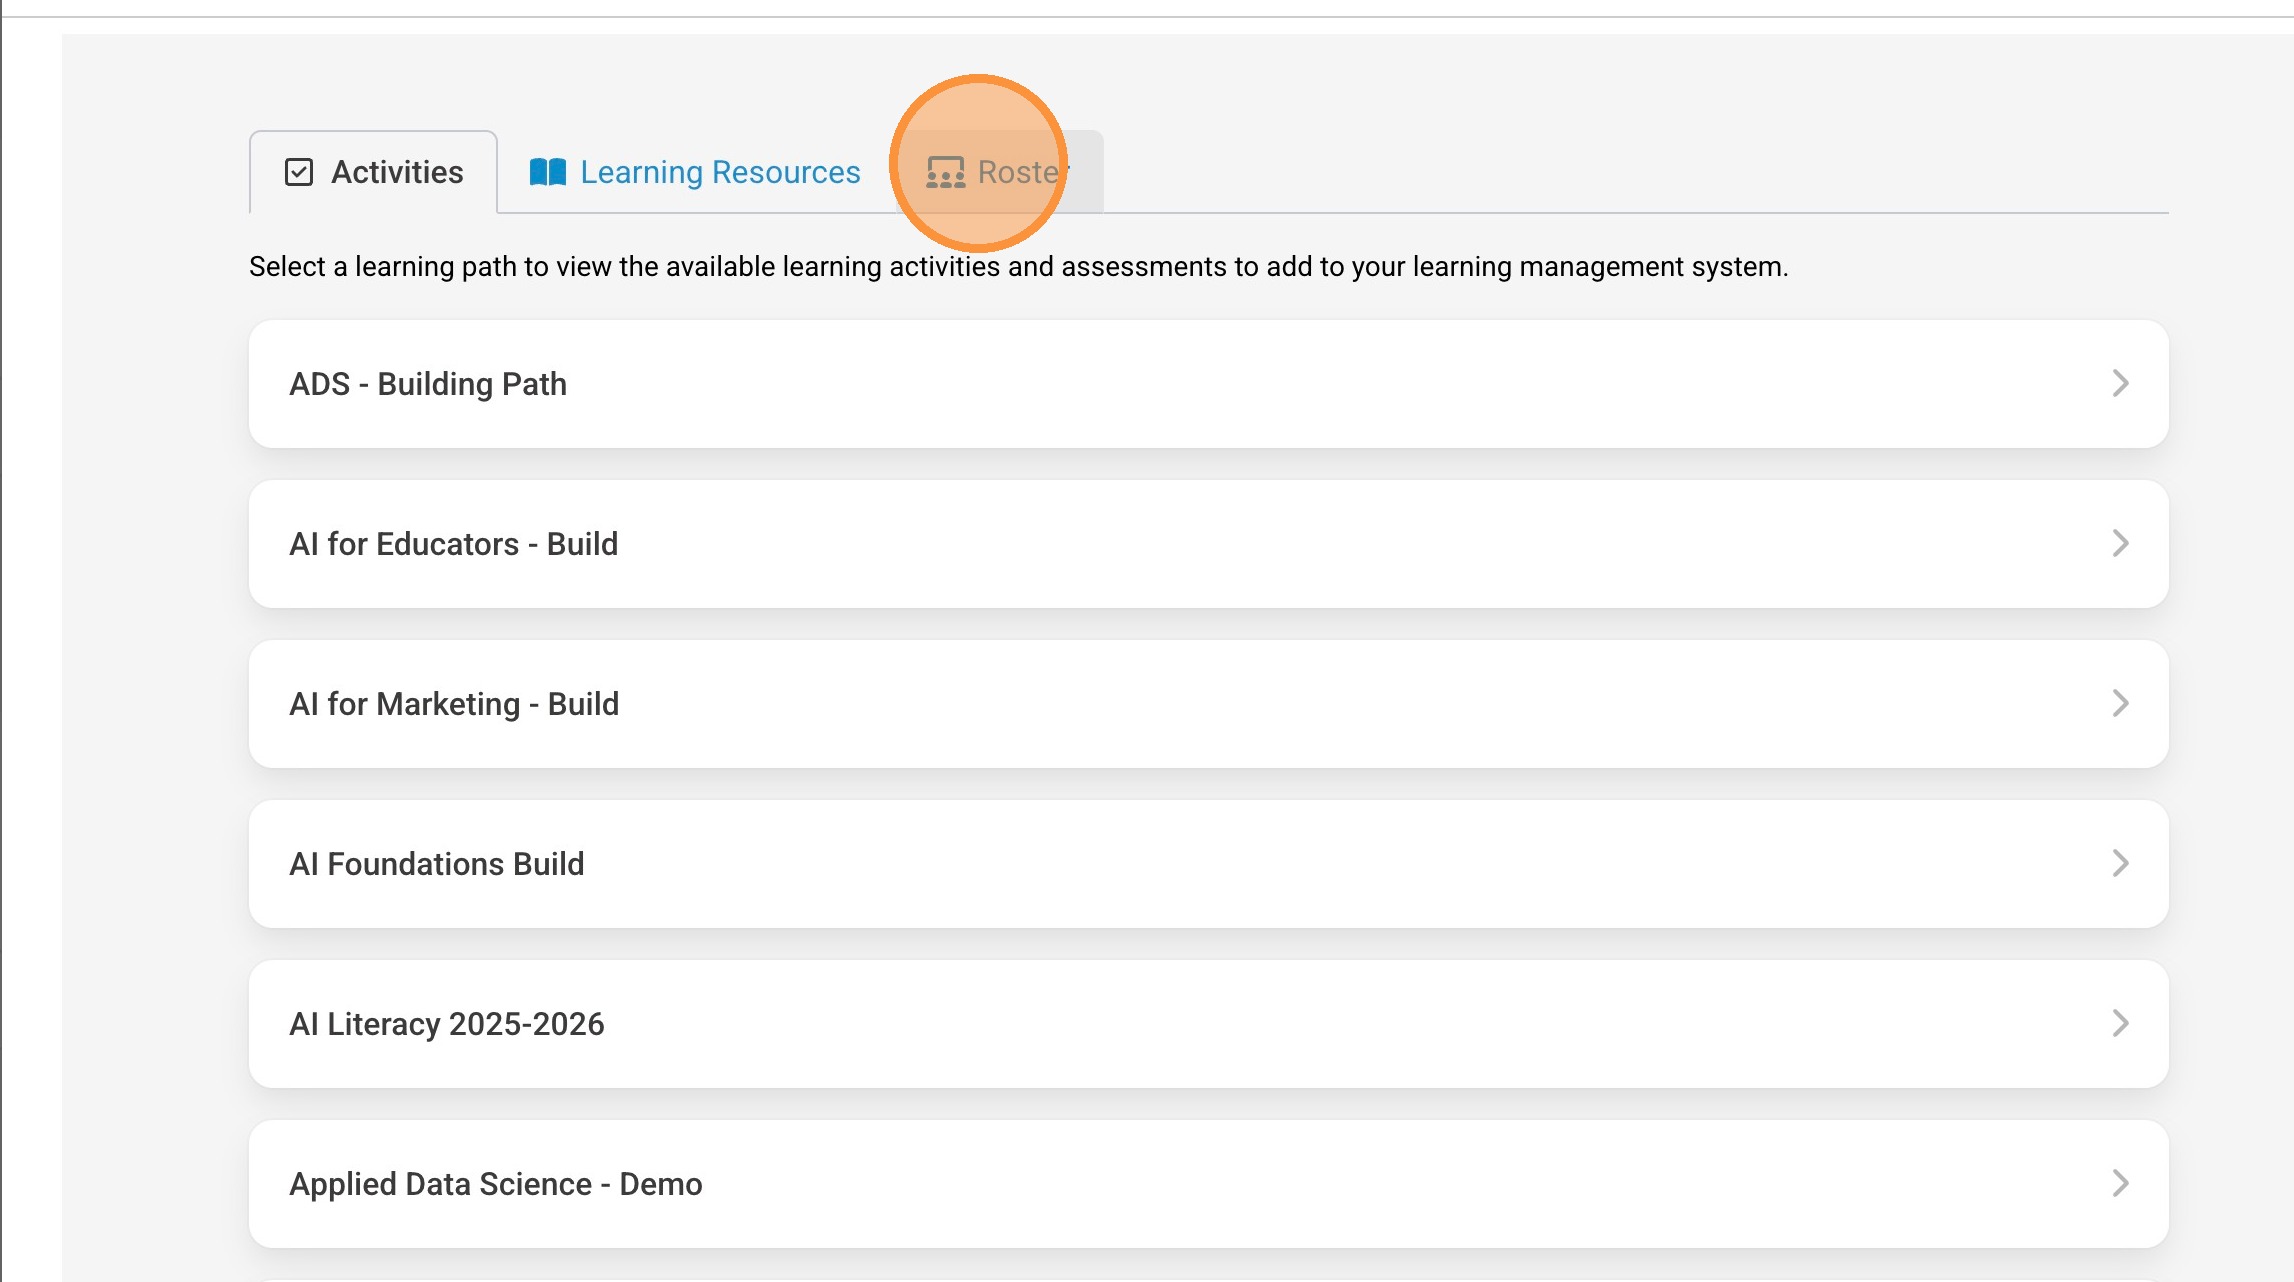Expand ADS - Building Path chevron
This screenshot has width=2294, height=1282.
click(x=2120, y=383)
